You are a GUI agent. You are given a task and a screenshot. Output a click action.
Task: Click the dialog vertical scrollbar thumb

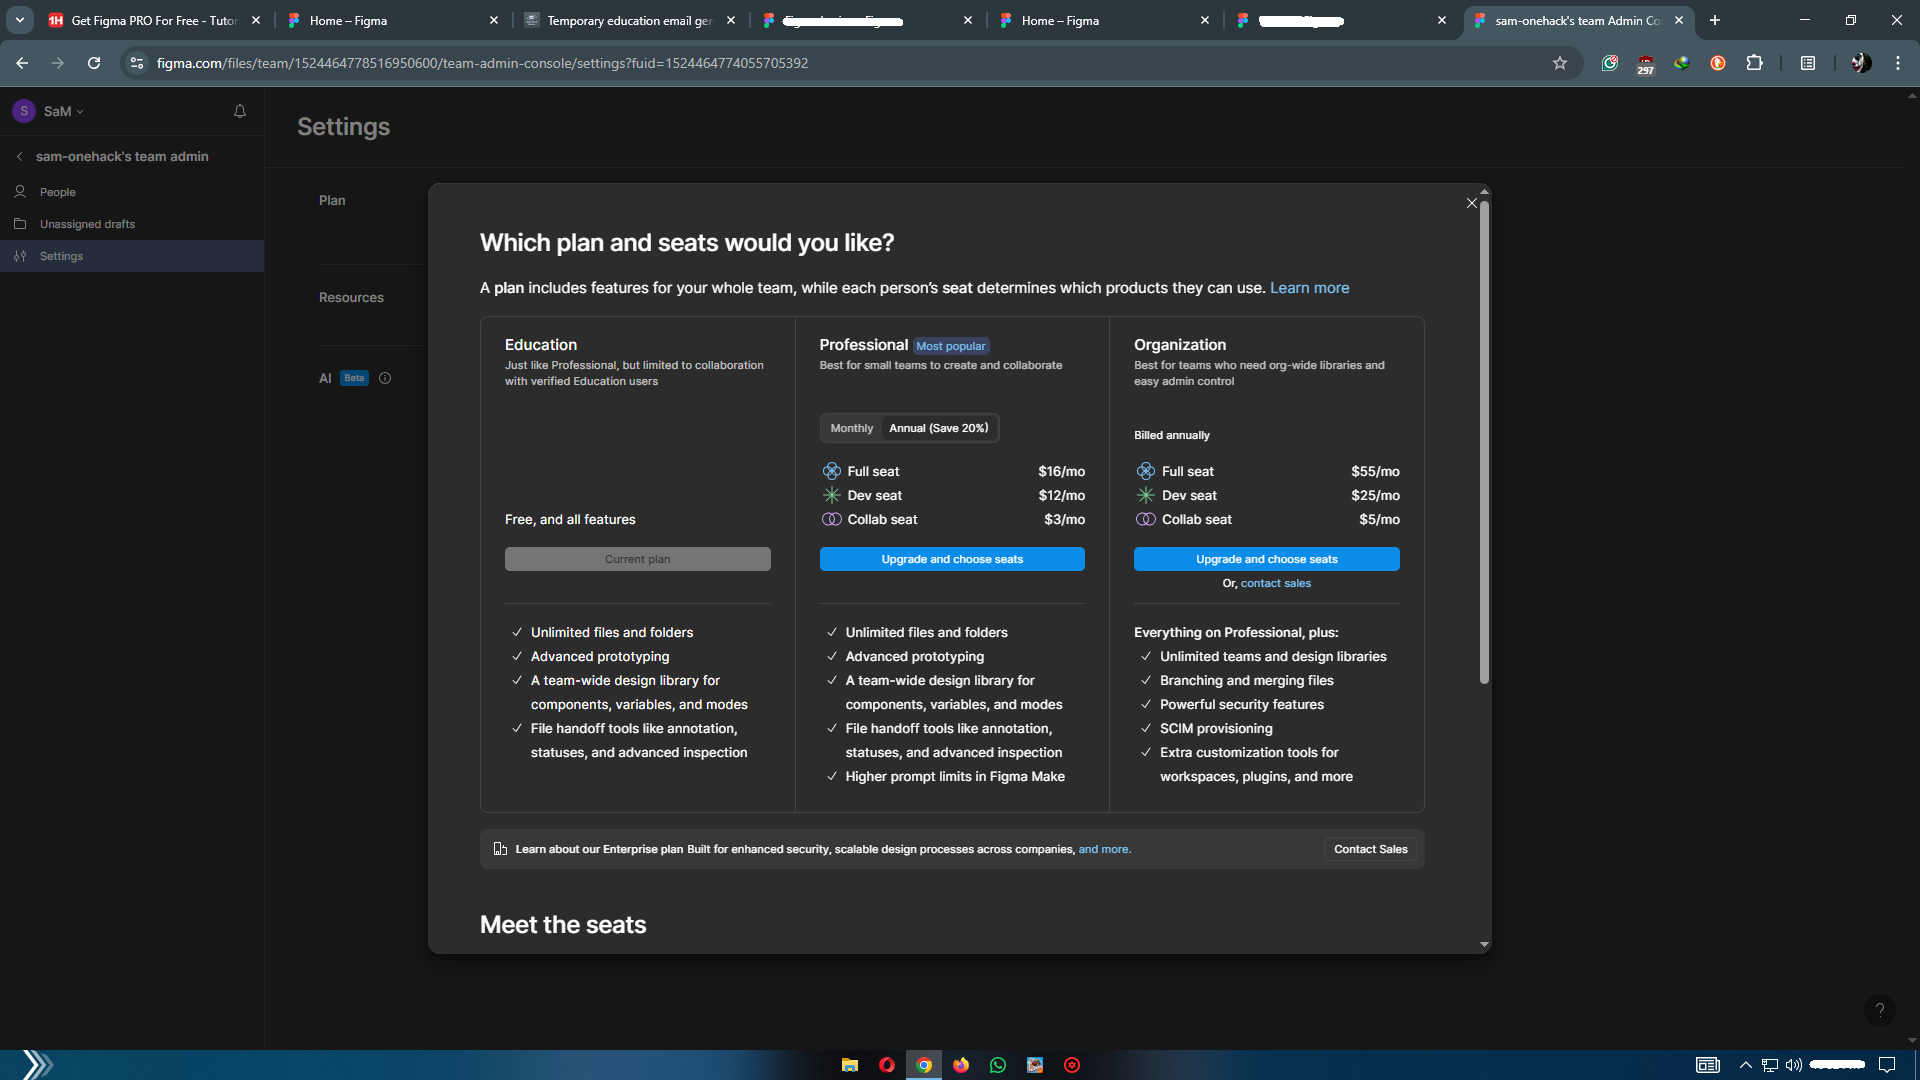[1484, 443]
